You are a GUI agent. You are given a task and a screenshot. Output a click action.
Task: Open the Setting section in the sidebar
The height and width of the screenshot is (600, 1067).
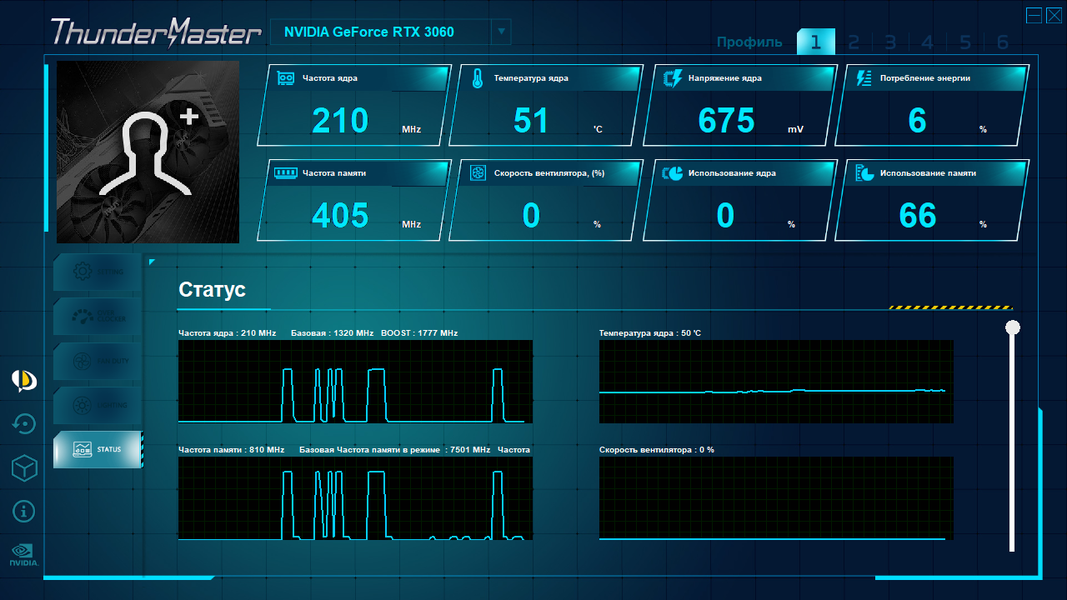click(x=98, y=272)
